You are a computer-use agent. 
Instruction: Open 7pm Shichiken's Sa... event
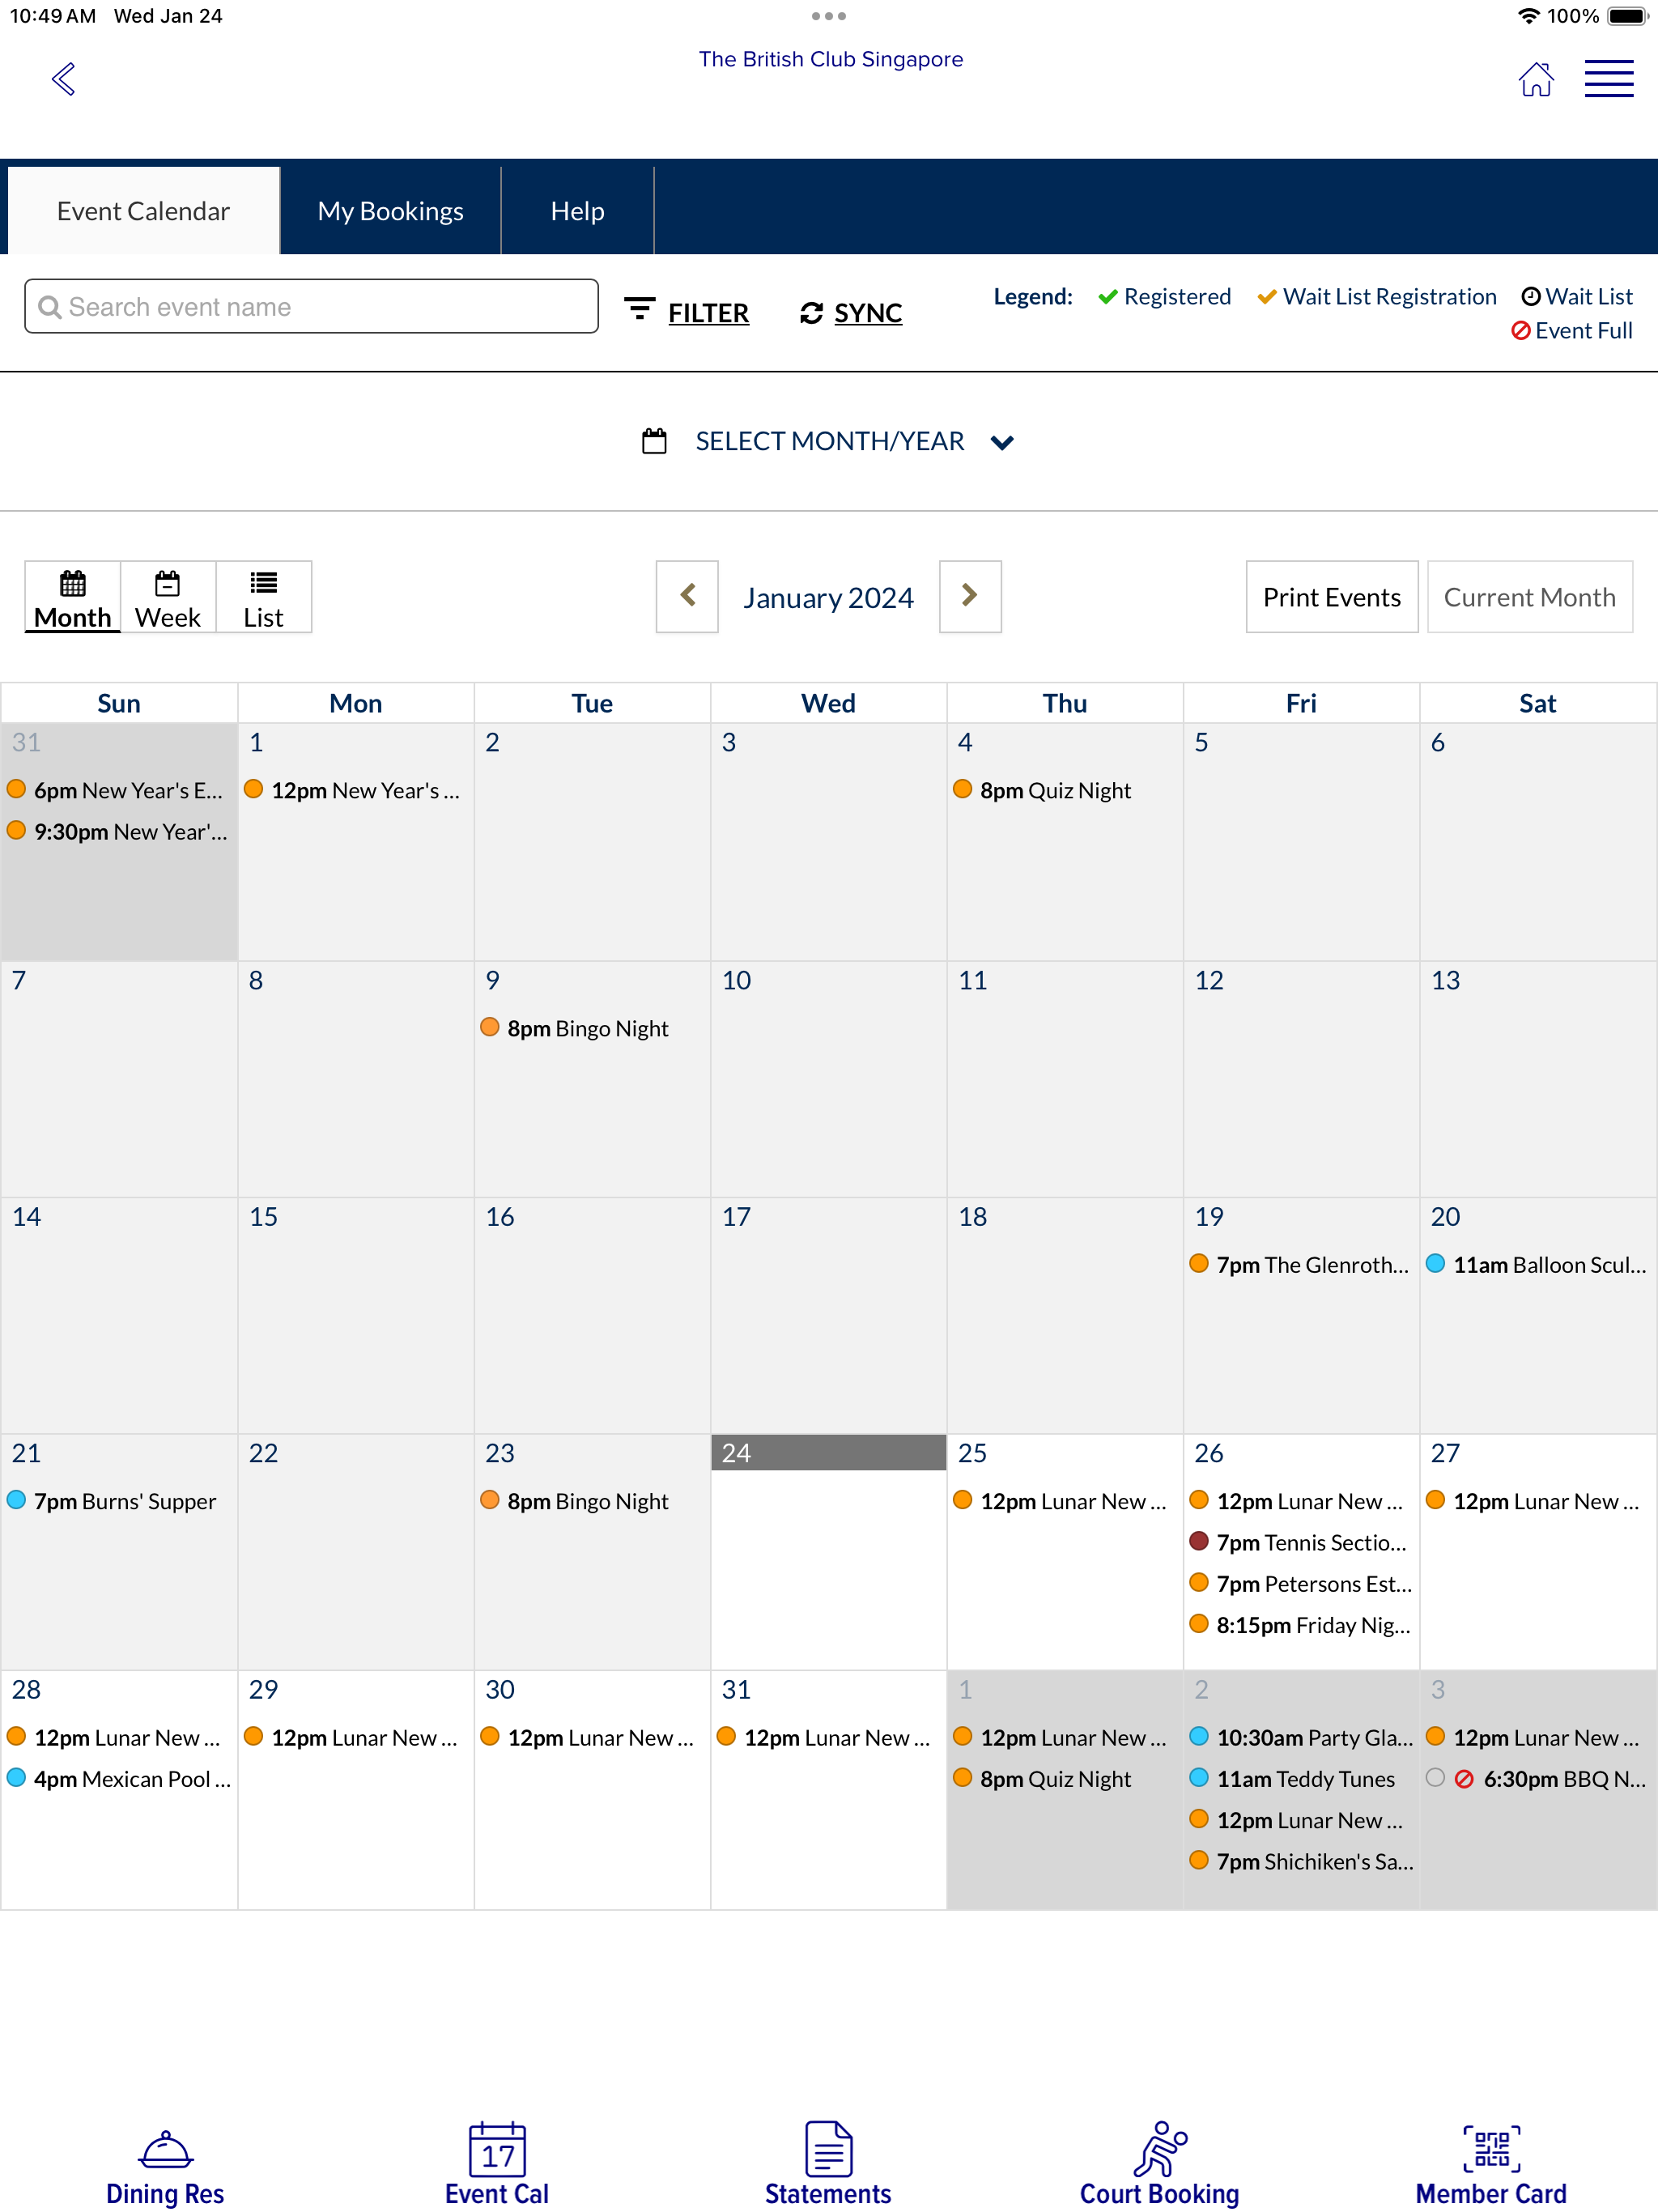pyautogui.click(x=1301, y=1861)
